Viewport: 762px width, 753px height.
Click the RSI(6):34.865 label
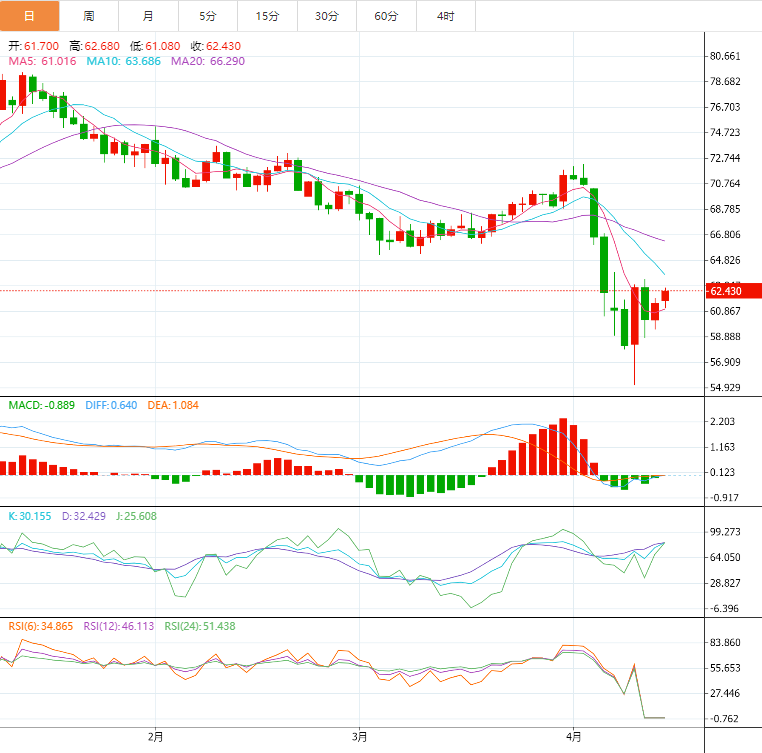coord(41,626)
